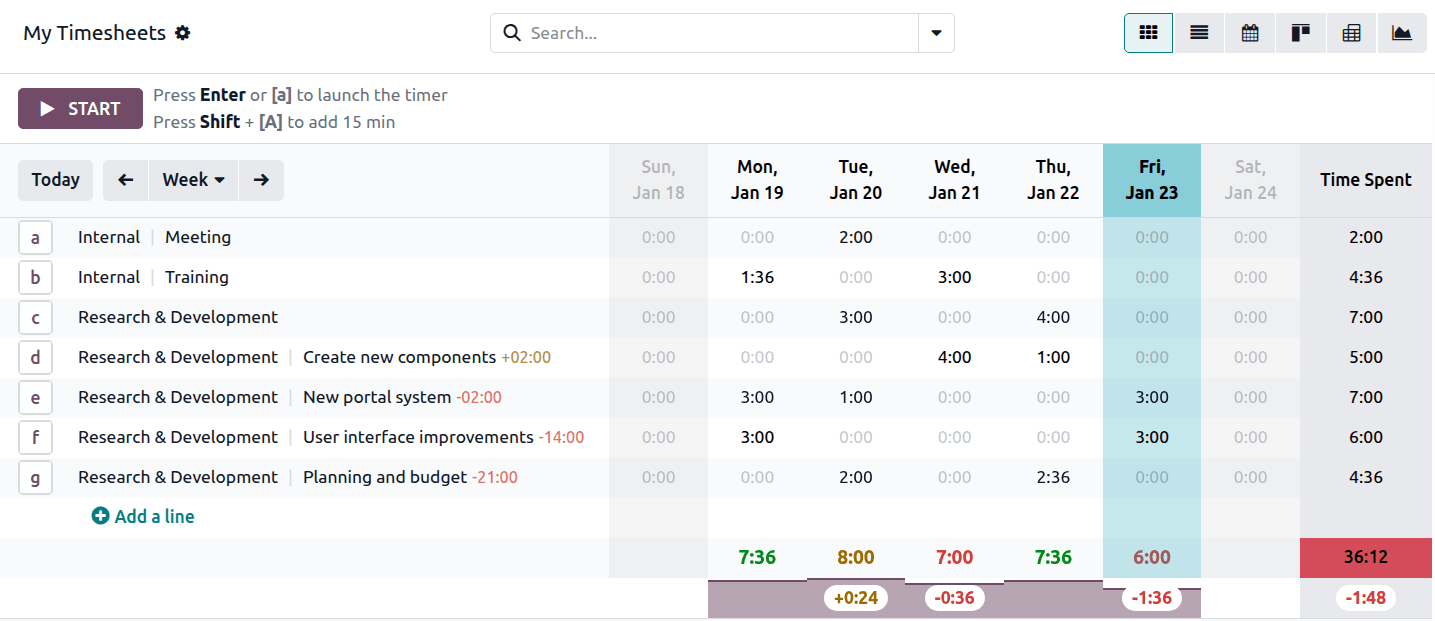This screenshot has width=1435, height=621.
Task: Click the search magnifier icon
Action: point(512,32)
